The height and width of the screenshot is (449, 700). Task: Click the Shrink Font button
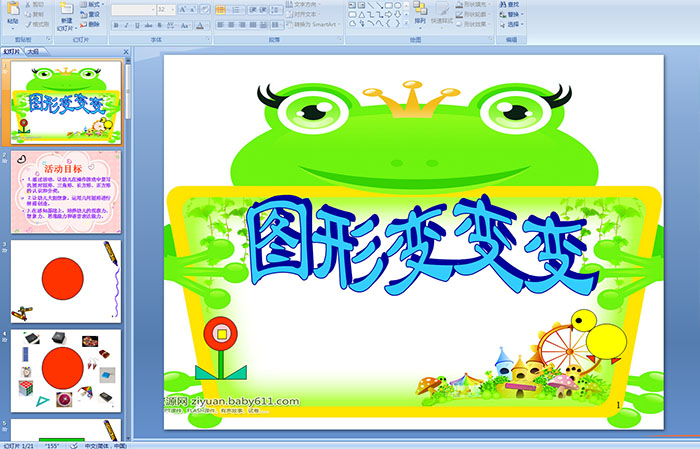193,9
